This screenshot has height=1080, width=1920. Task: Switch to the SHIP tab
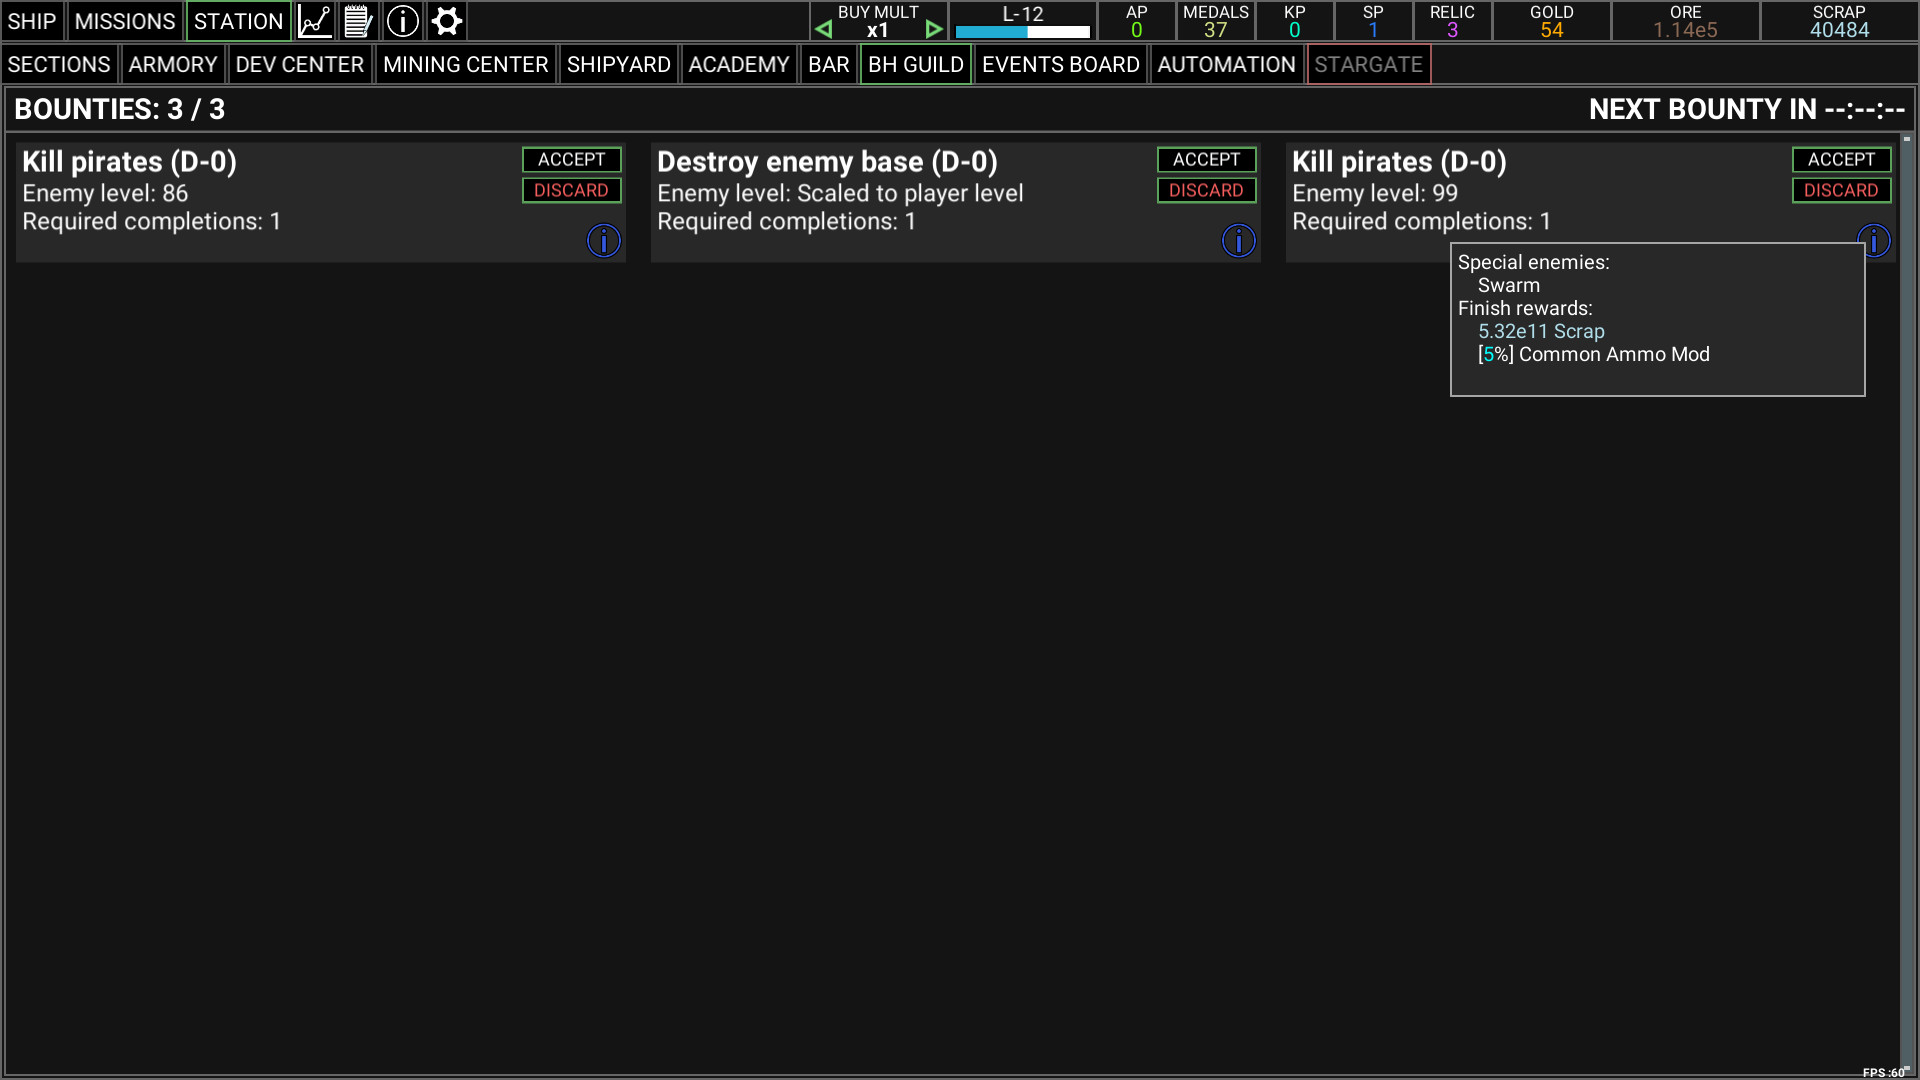(31, 20)
